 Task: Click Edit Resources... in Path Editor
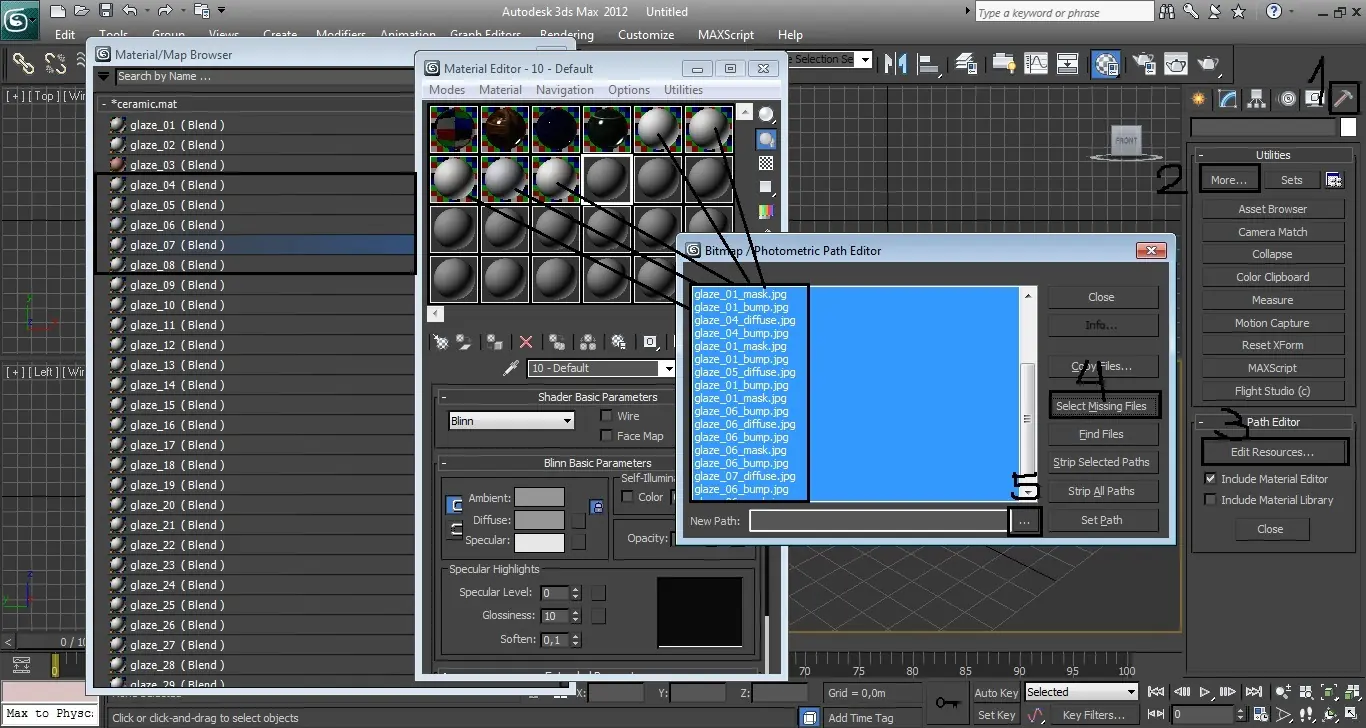[1272, 452]
